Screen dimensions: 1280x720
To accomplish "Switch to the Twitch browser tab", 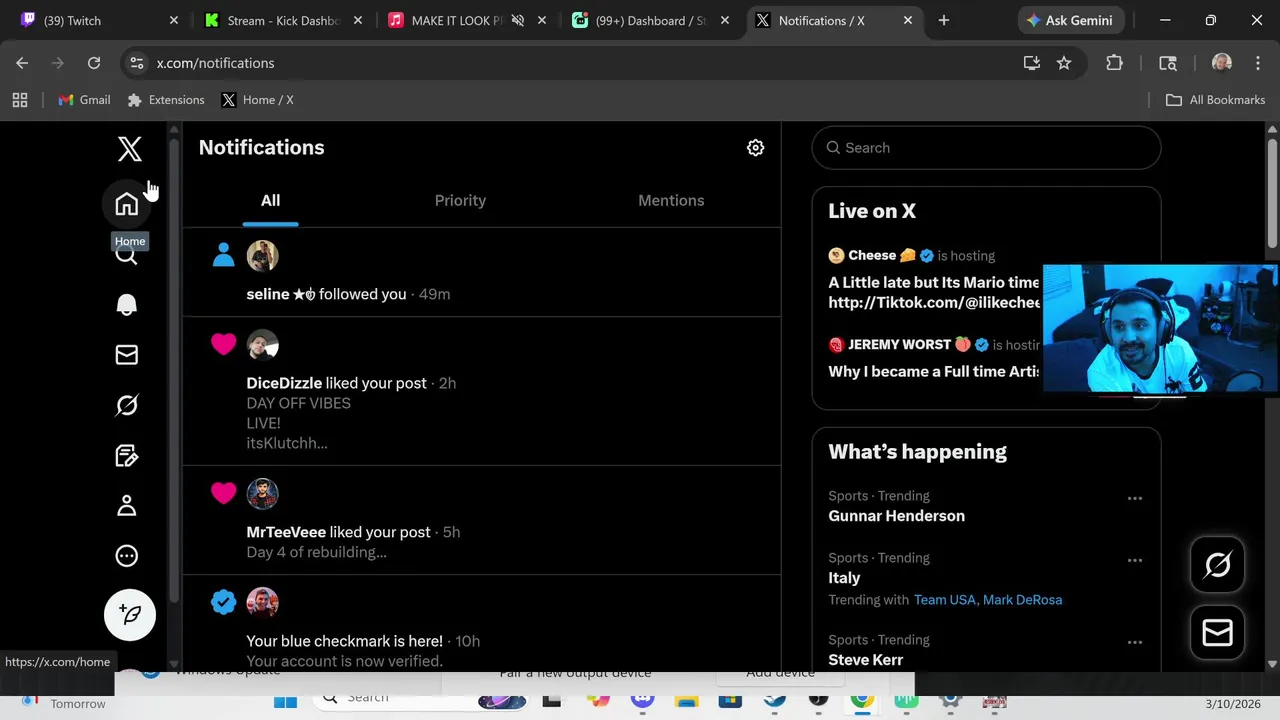I will click(x=98, y=20).
